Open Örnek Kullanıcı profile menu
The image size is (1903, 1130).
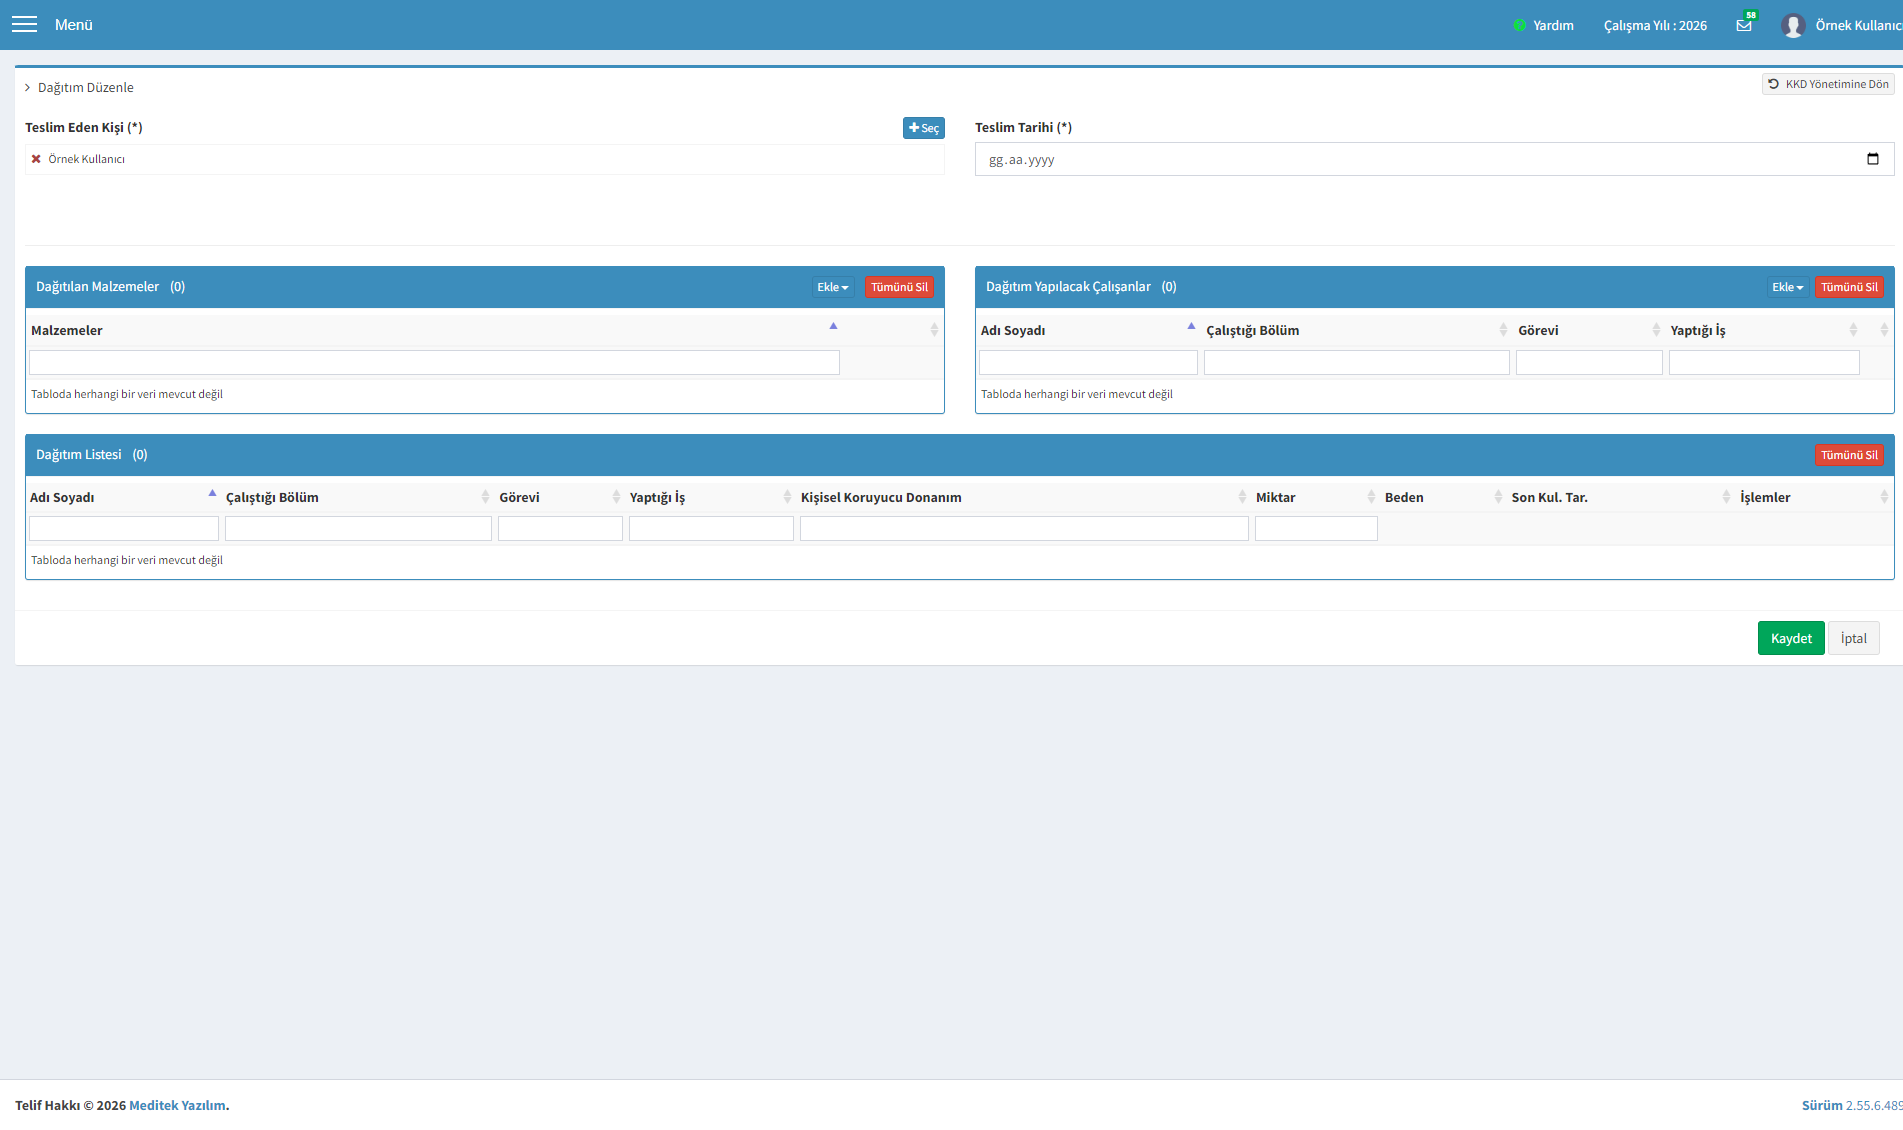[1858, 25]
